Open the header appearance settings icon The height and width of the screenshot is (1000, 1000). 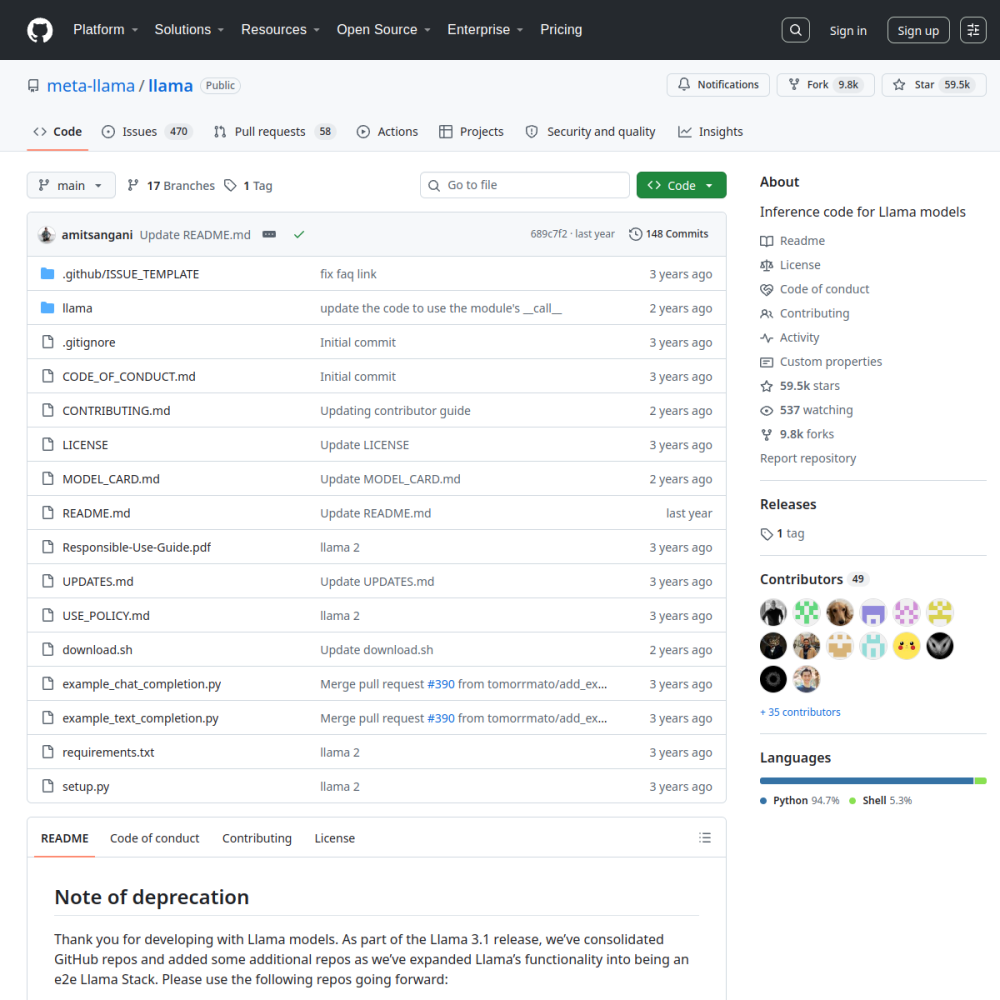pos(973,30)
